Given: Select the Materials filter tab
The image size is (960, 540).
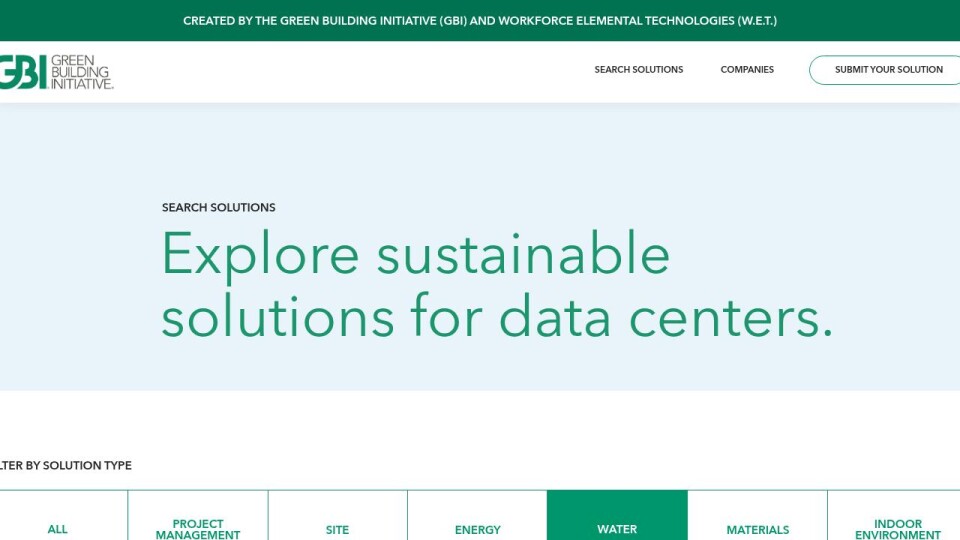Looking at the screenshot, I should pos(757,529).
